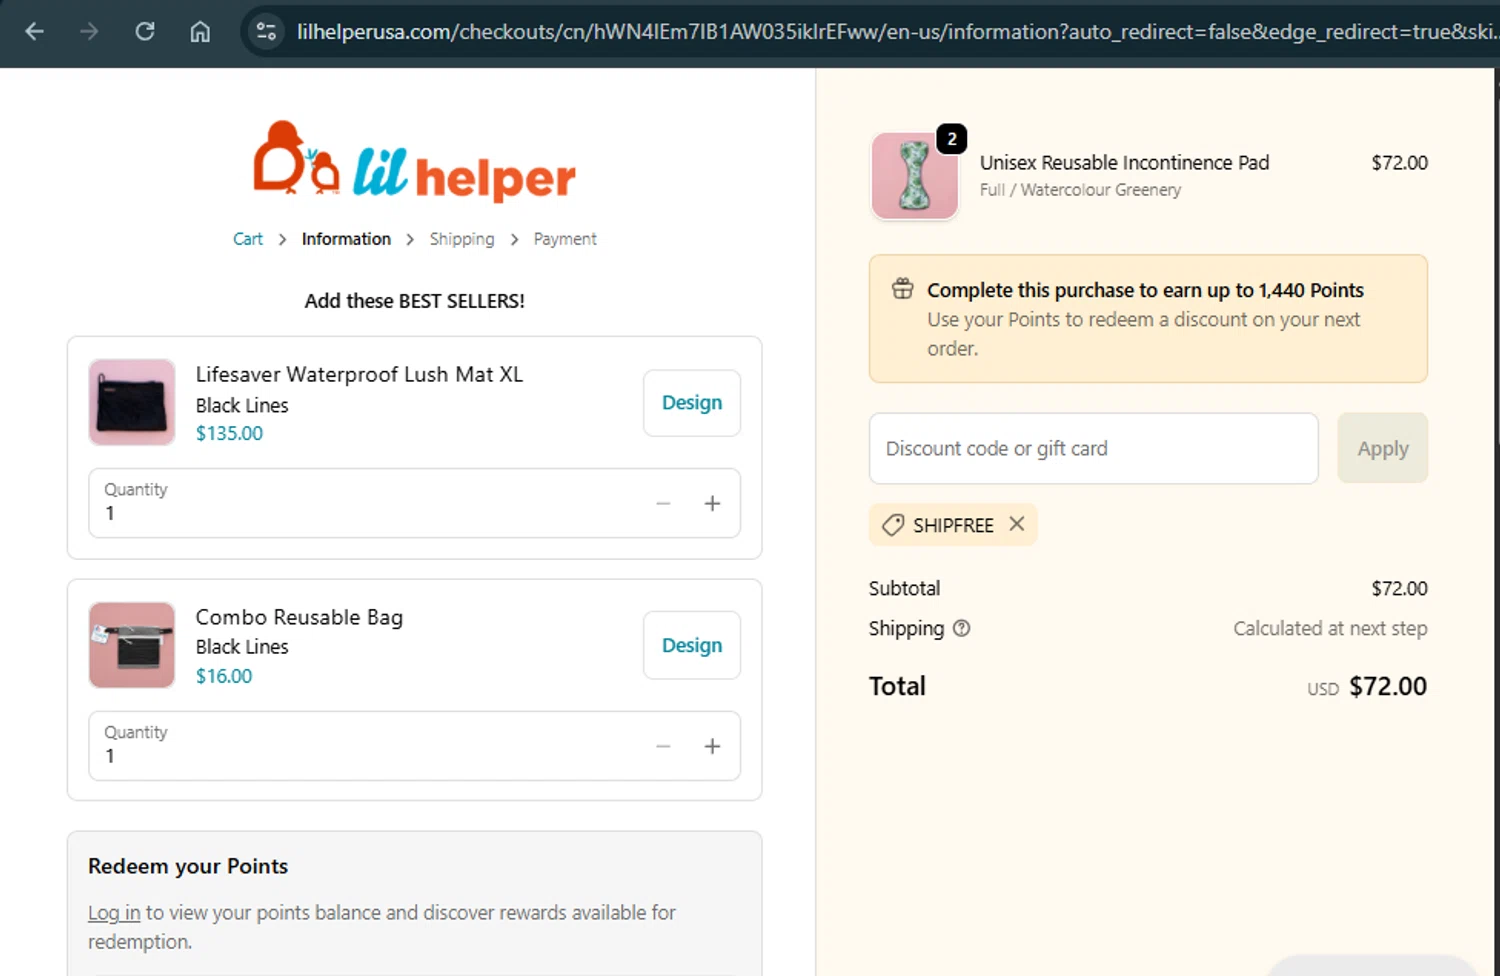Select the Information breadcrumb step
The width and height of the screenshot is (1500, 976).
point(346,239)
